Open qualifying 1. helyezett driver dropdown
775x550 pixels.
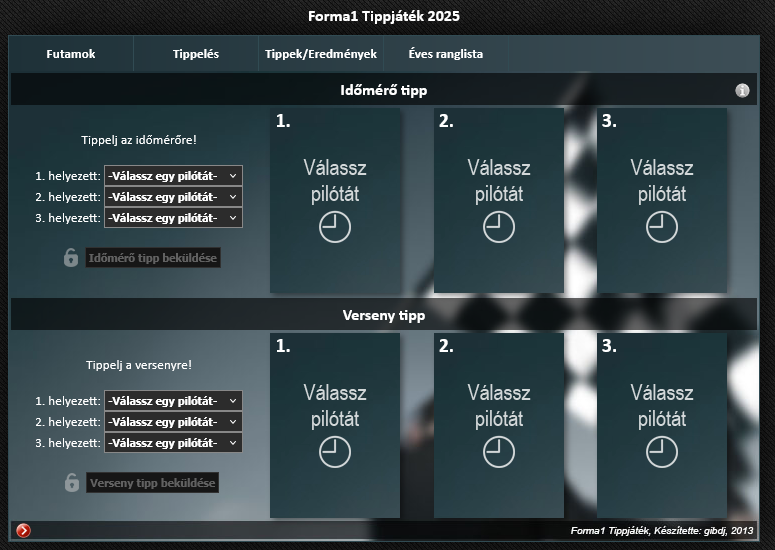pyautogui.click(x=173, y=176)
